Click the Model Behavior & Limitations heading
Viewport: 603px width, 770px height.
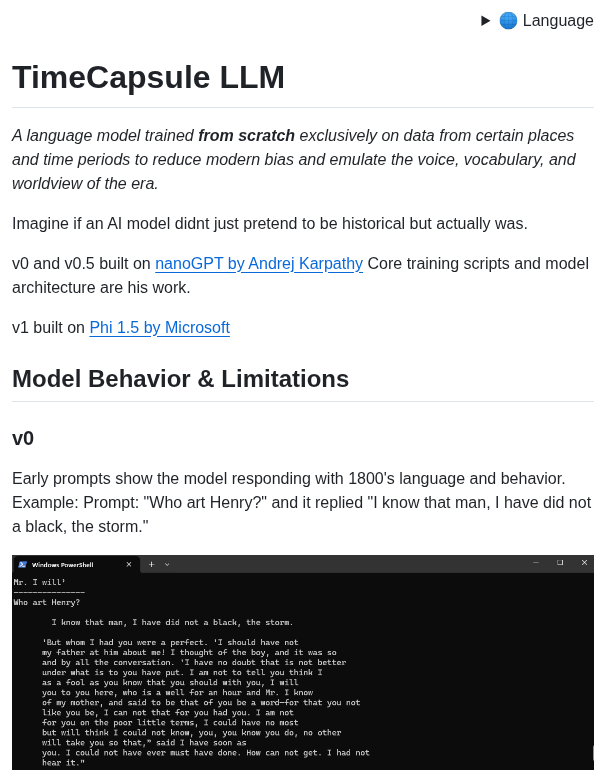point(180,379)
